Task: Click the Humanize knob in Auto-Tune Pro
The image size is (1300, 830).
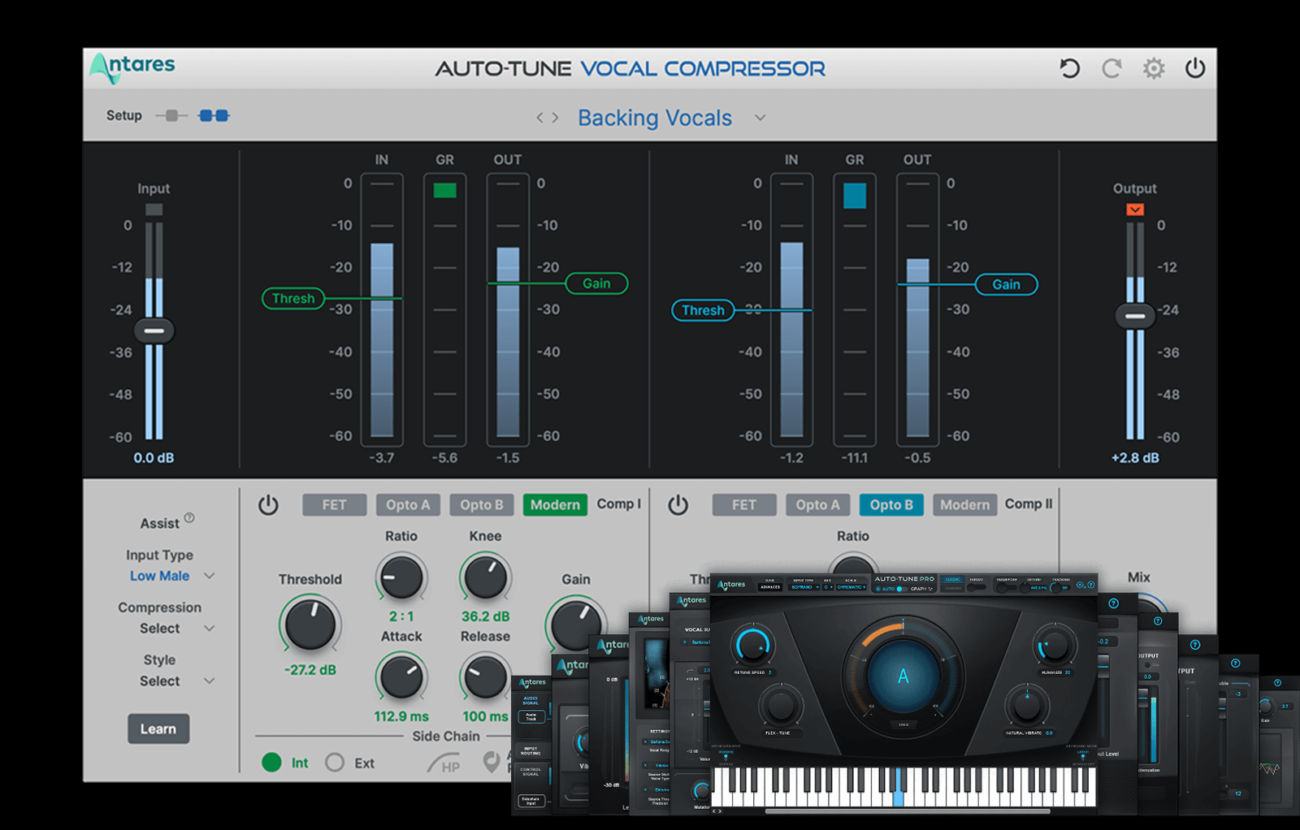Action: point(1054,645)
